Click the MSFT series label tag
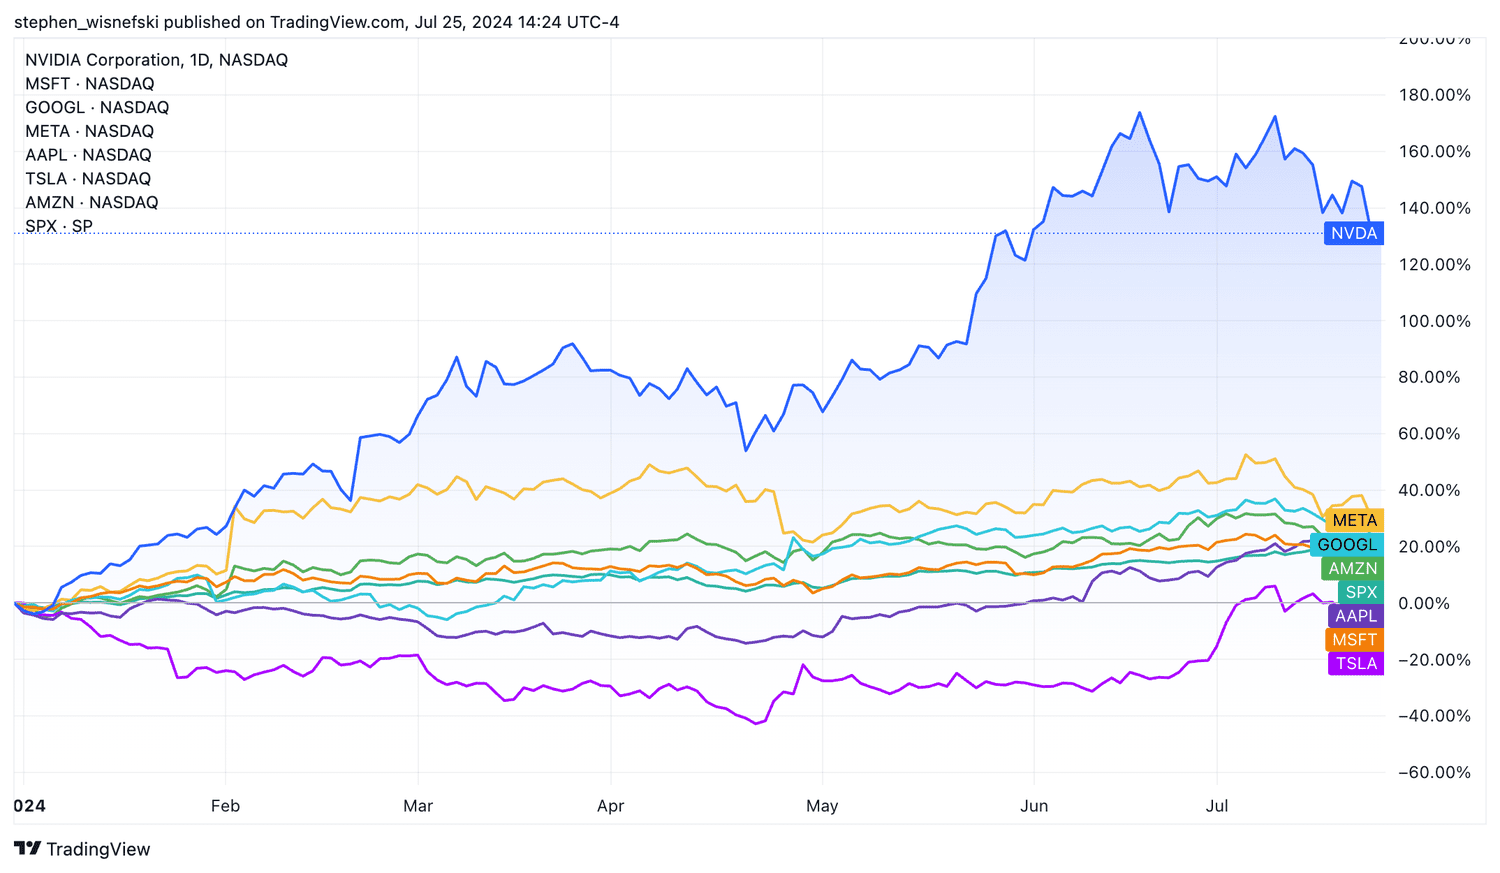1500x873 pixels. [x=1354, y=640]
